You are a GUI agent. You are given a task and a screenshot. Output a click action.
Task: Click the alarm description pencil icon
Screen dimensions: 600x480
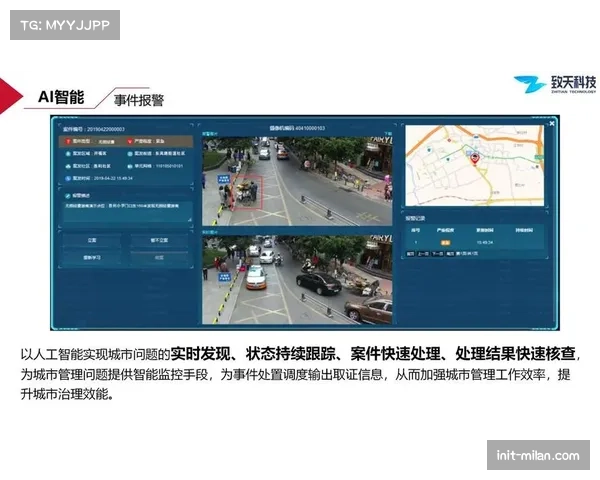(68, 196)
